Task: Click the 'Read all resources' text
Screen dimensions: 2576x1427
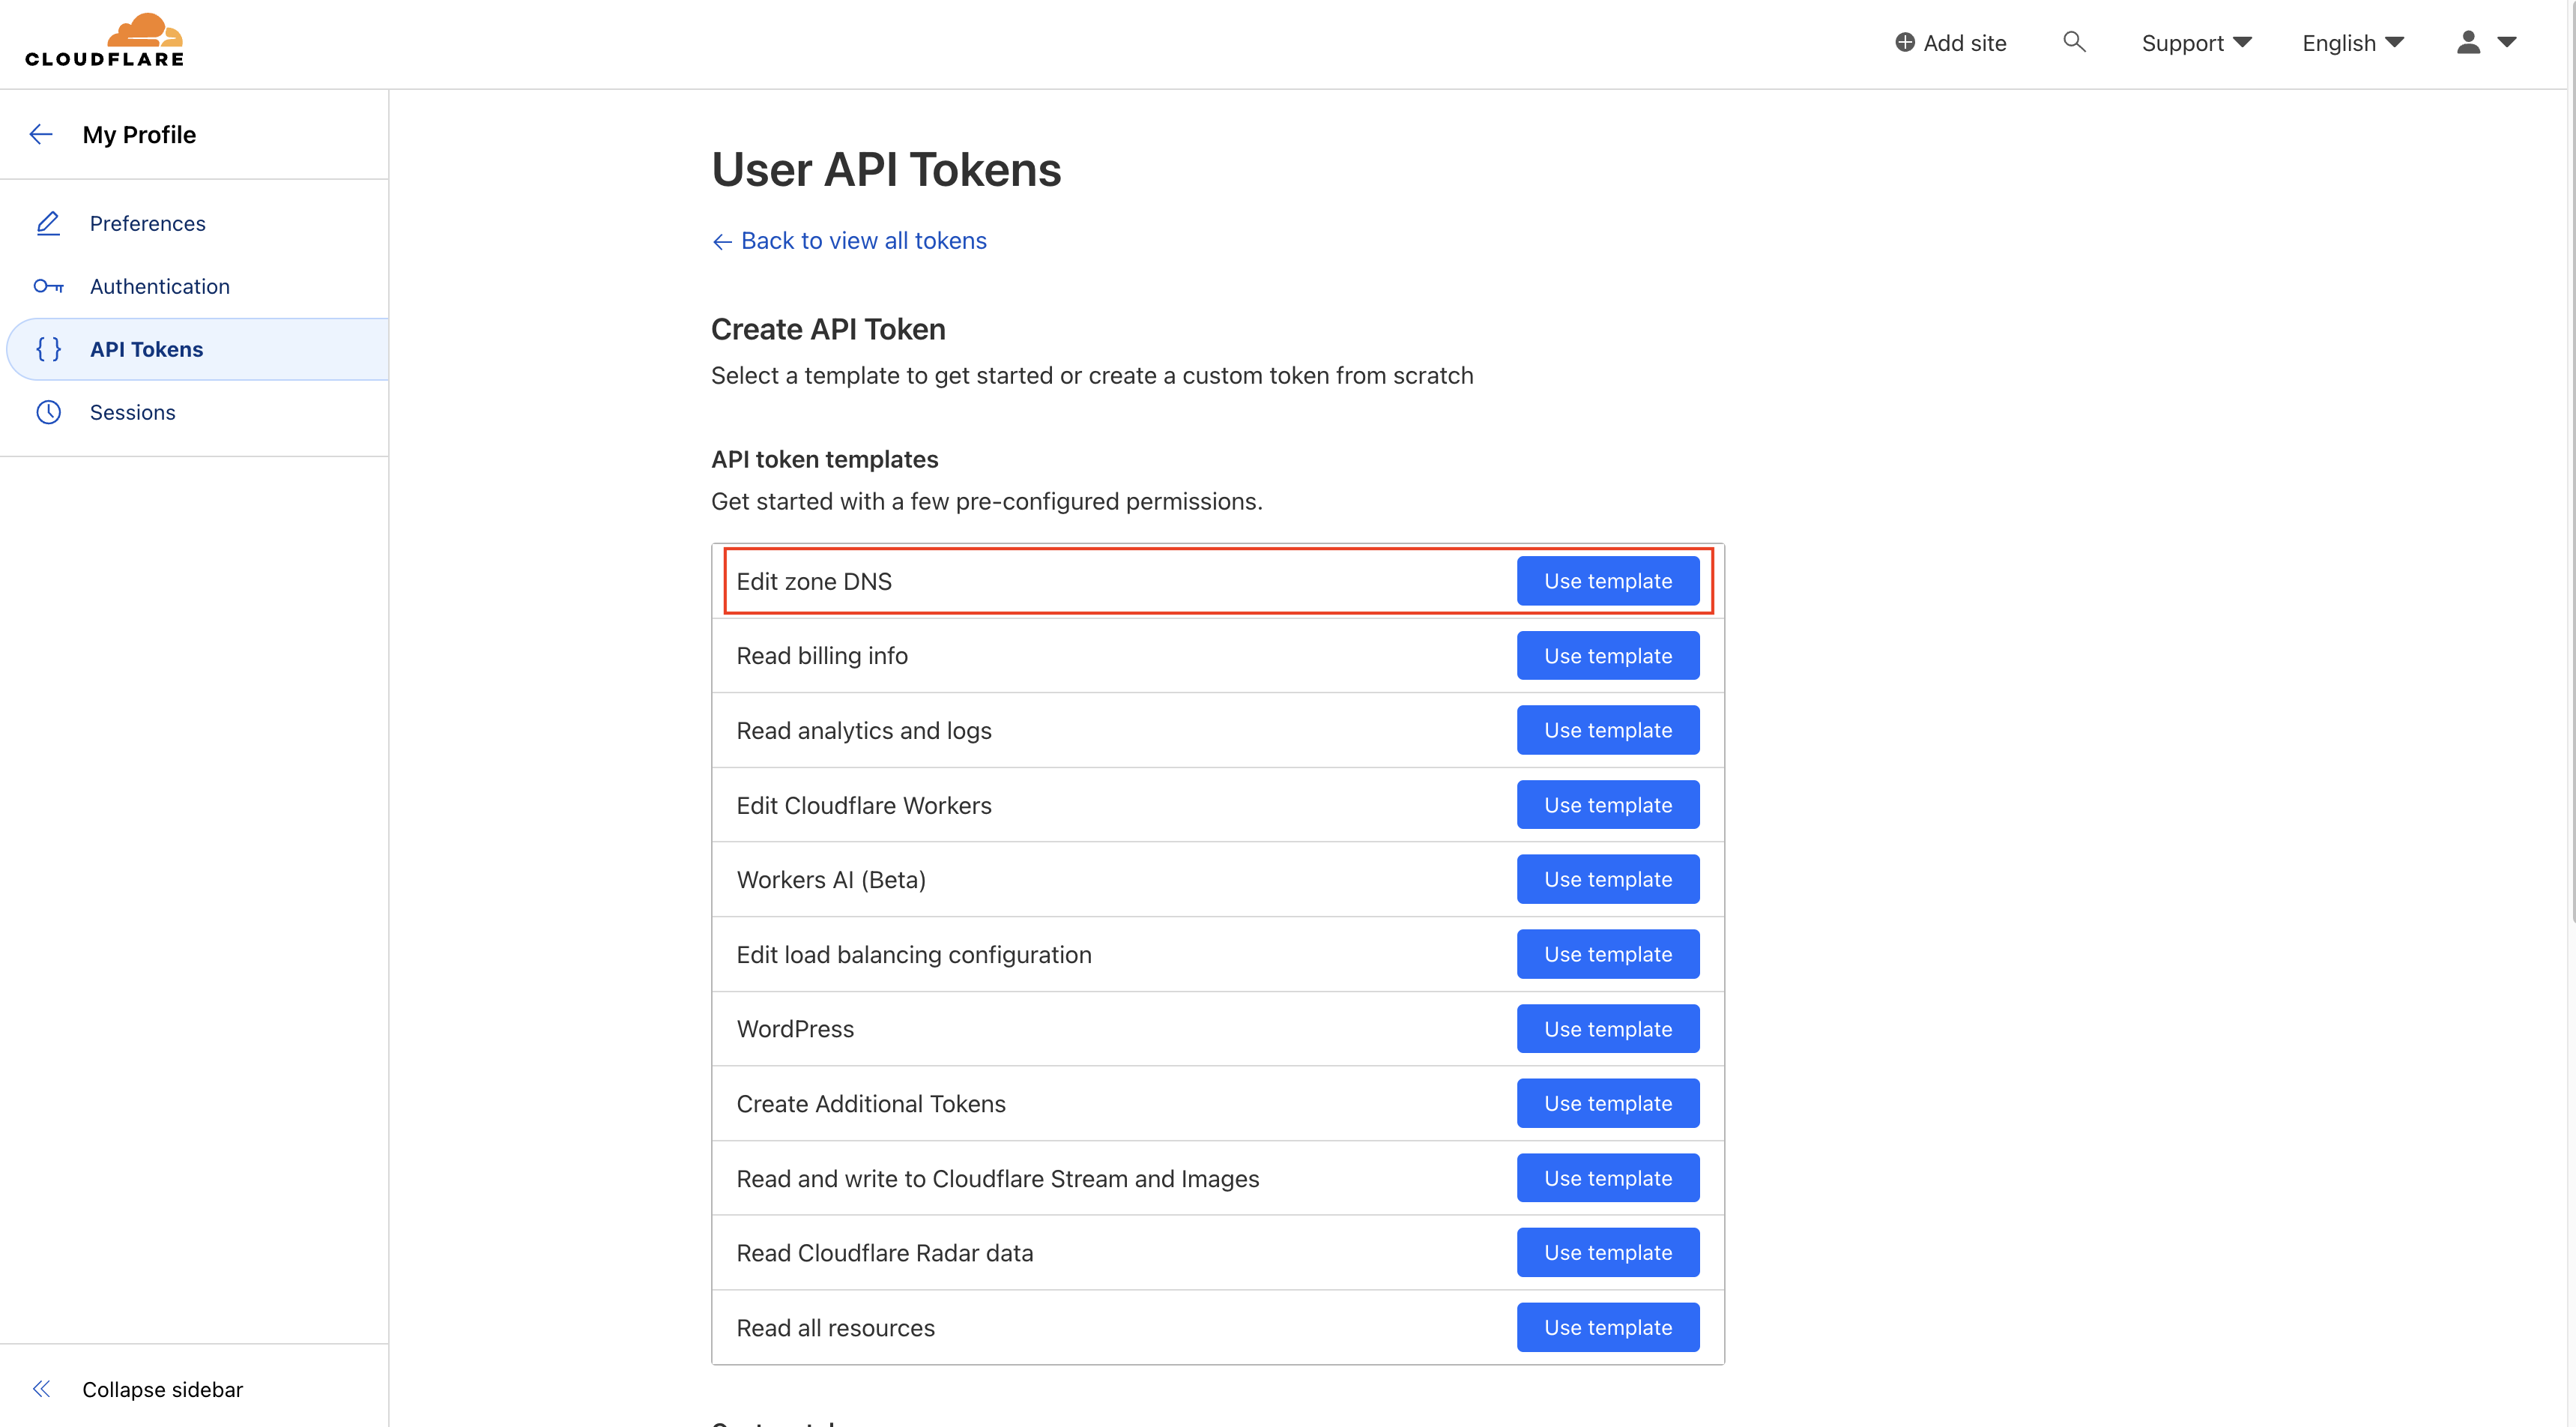Action: 836,1327
